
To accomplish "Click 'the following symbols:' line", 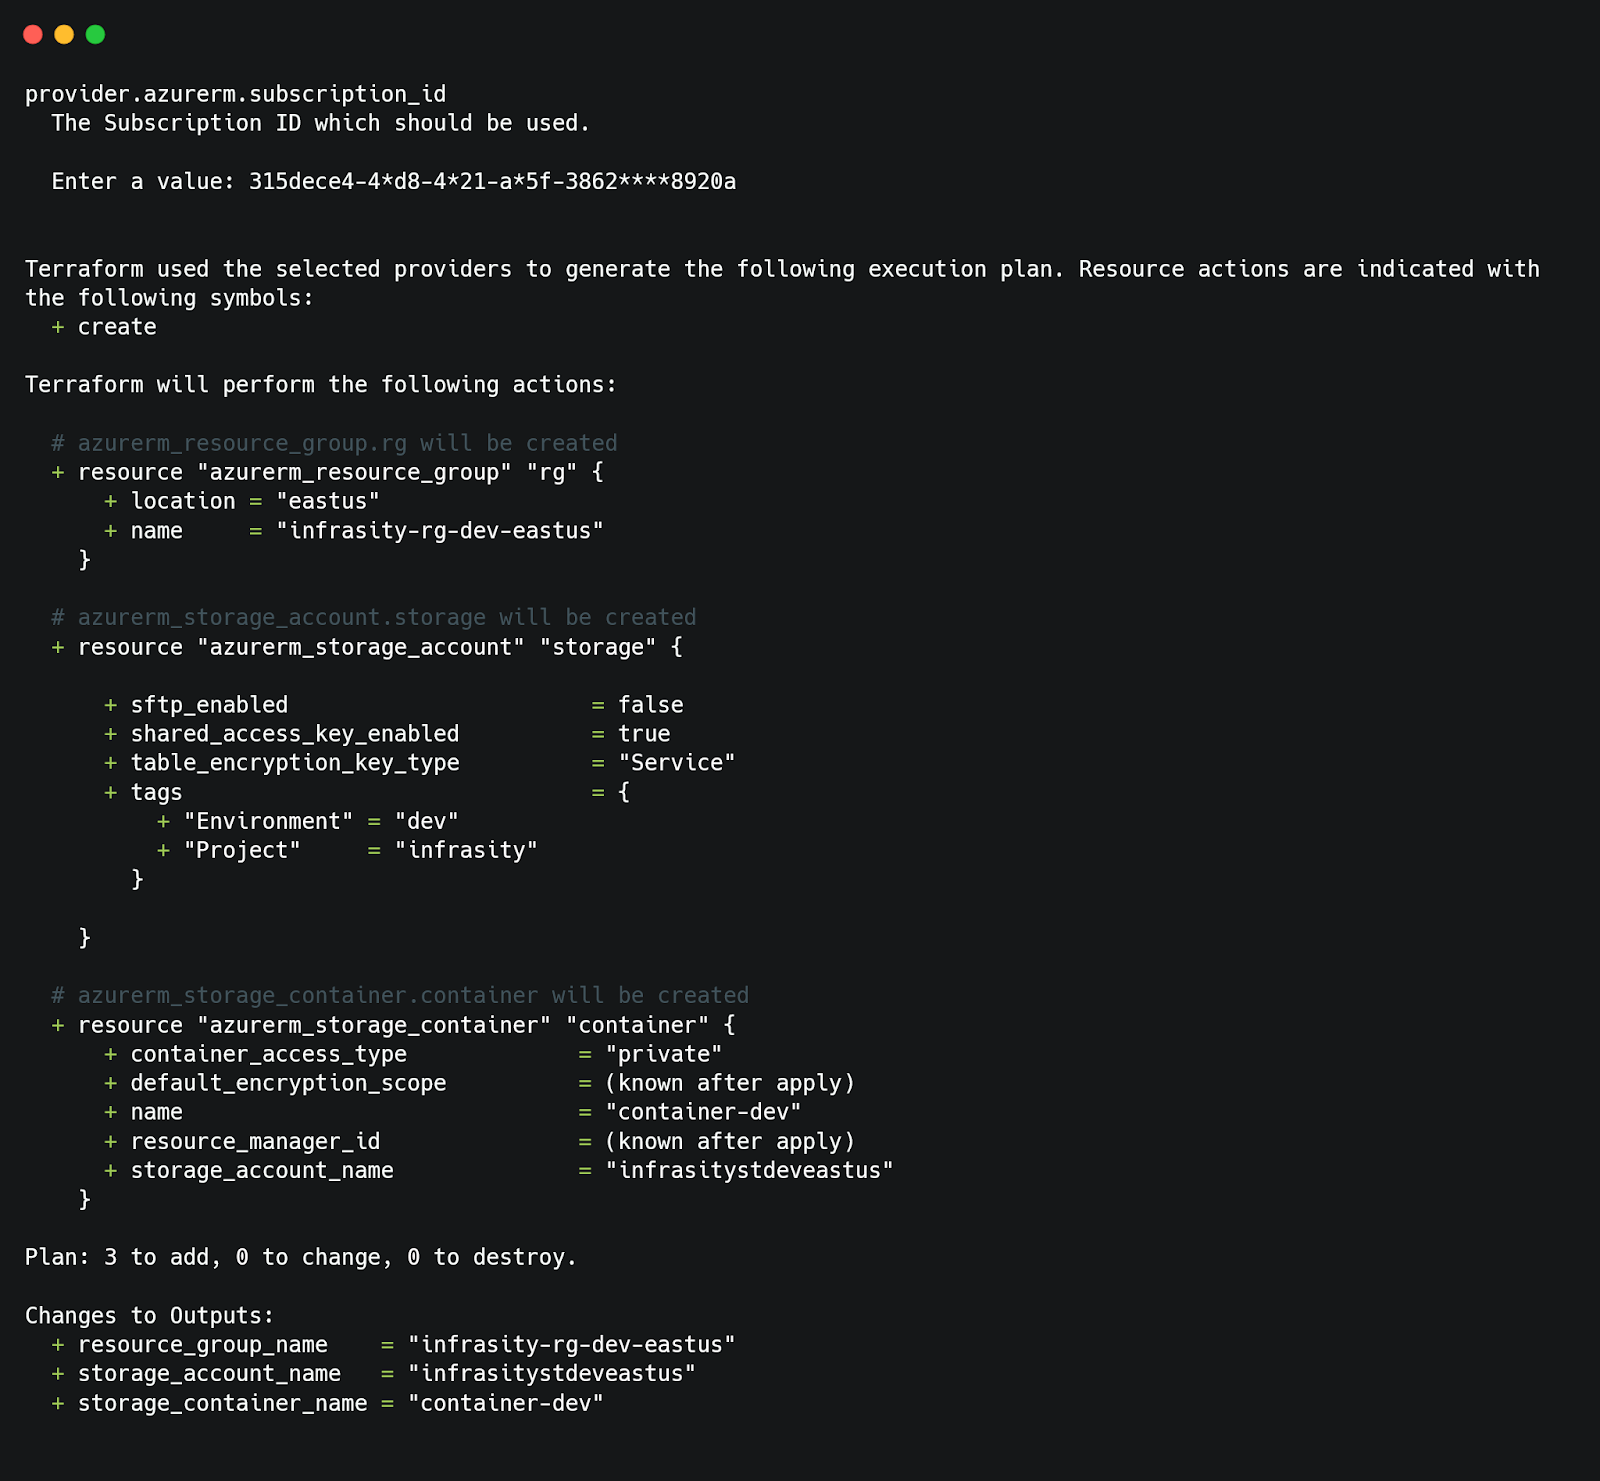I will [170, 298].
